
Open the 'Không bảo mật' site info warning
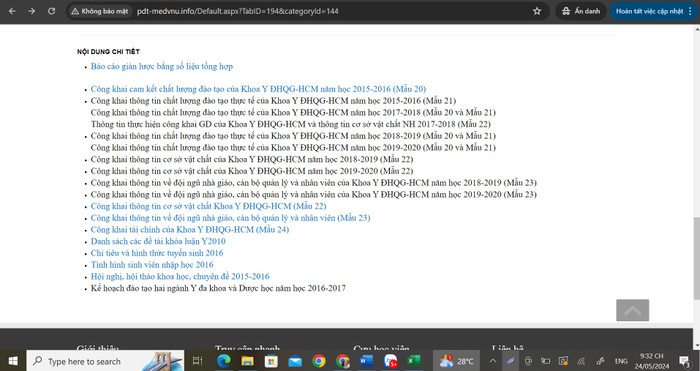coord(100,11)
